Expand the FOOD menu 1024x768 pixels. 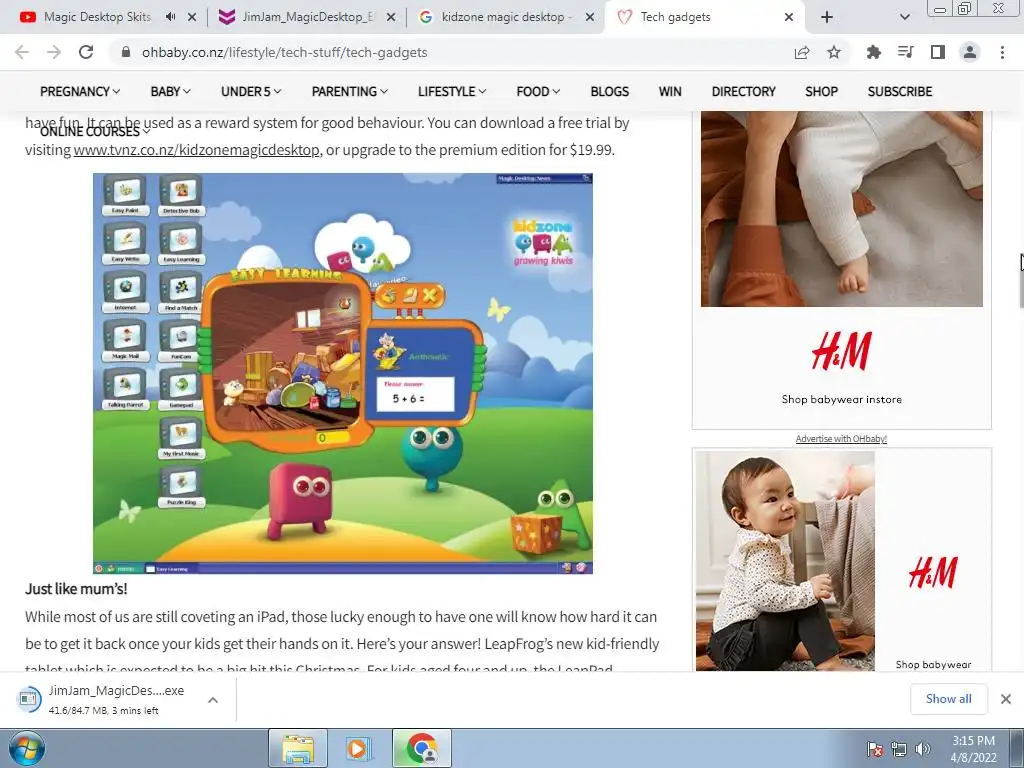pos(538,91)
